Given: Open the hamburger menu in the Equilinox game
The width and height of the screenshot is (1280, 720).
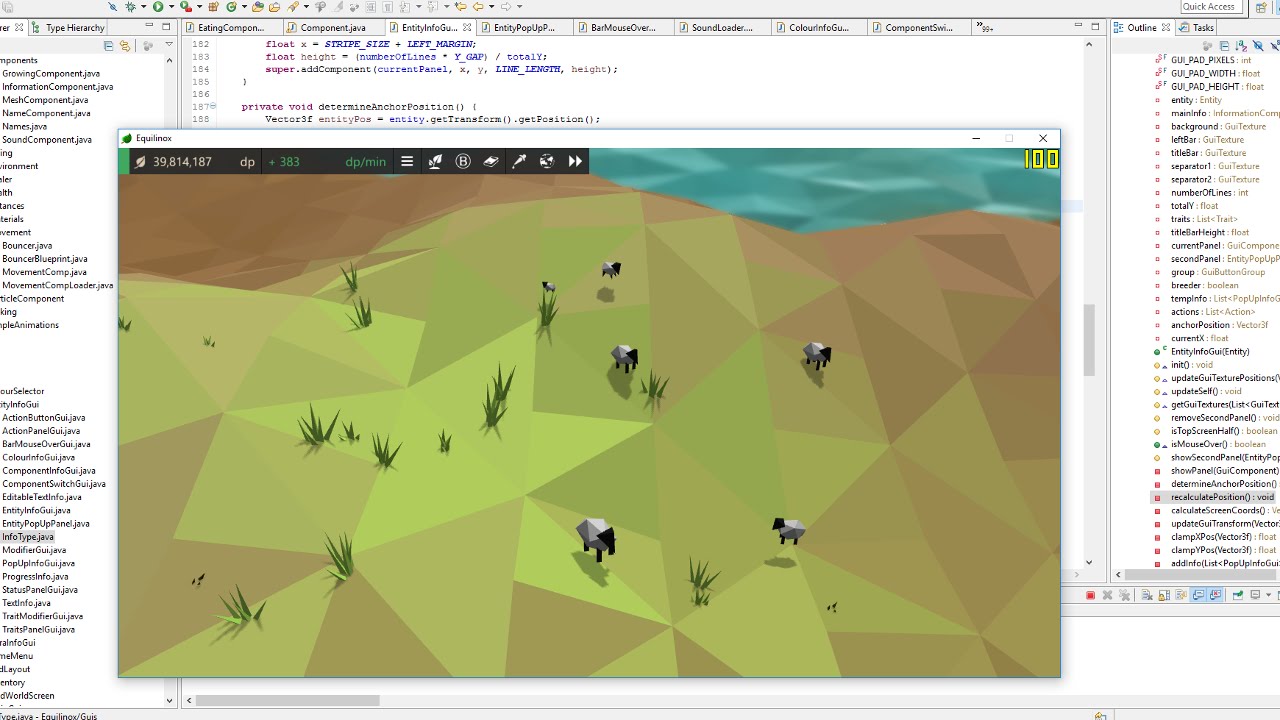Looking at the screenshot, I should click(x=407, y=161).
